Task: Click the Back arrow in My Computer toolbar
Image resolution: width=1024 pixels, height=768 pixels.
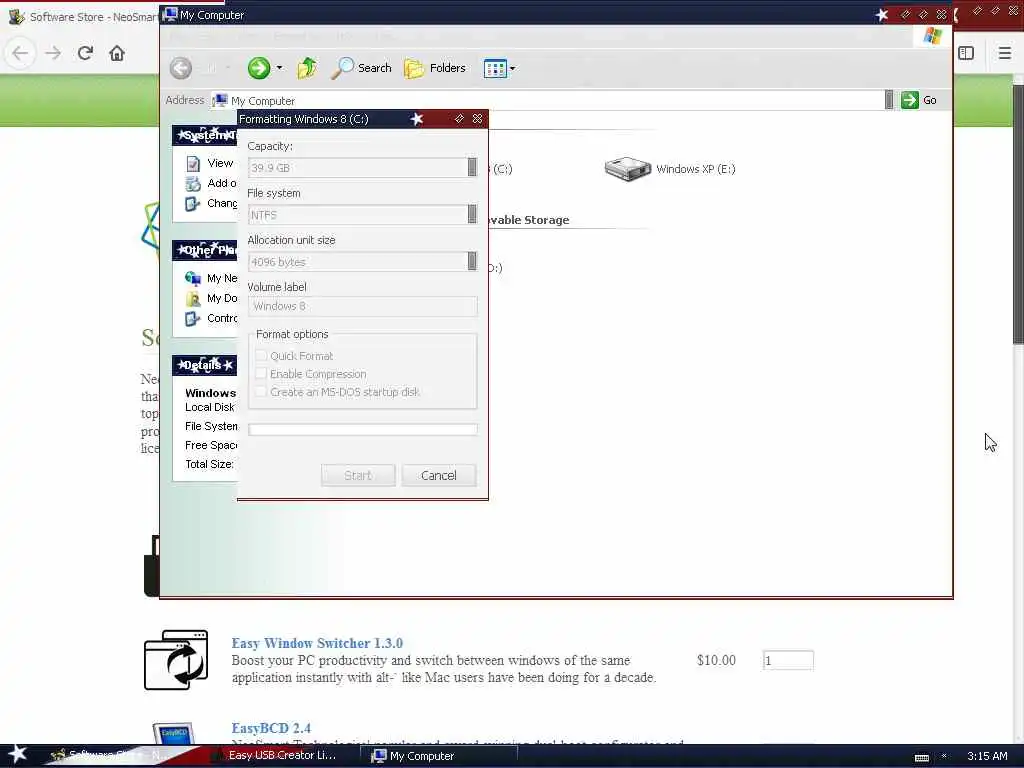Action: click(x=181, y=68)
